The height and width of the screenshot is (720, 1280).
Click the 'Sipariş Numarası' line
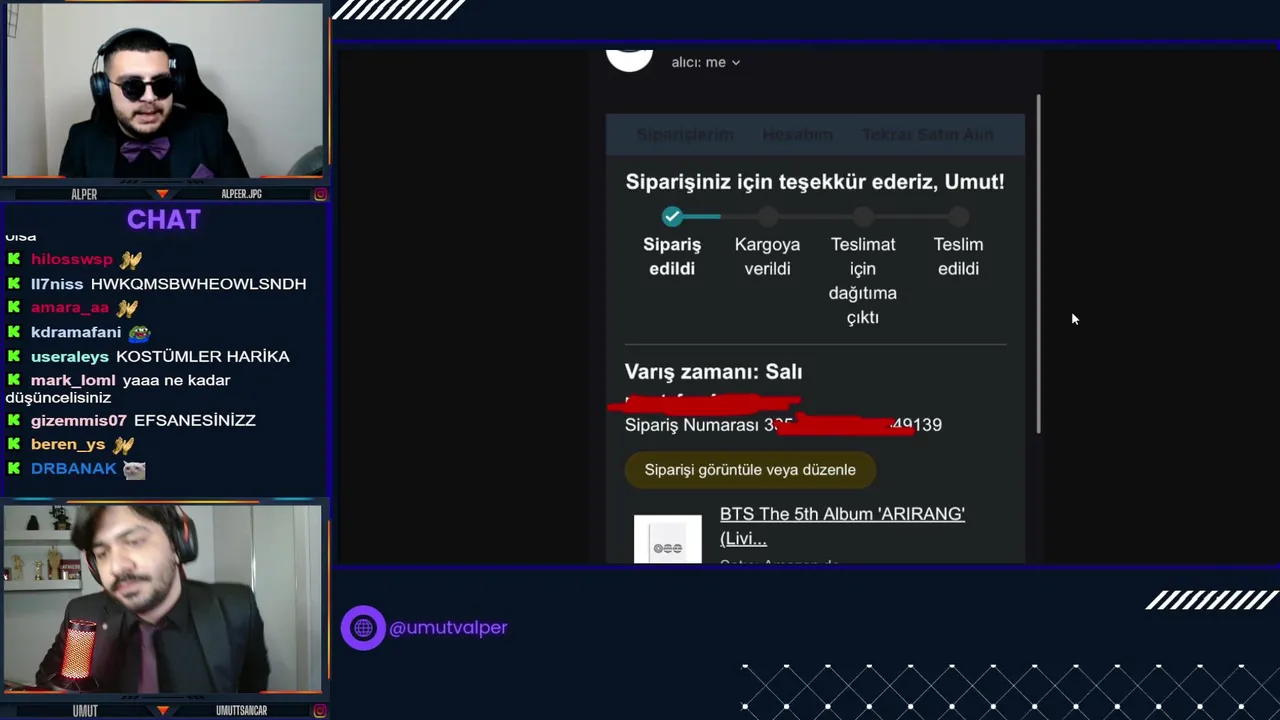783,425
